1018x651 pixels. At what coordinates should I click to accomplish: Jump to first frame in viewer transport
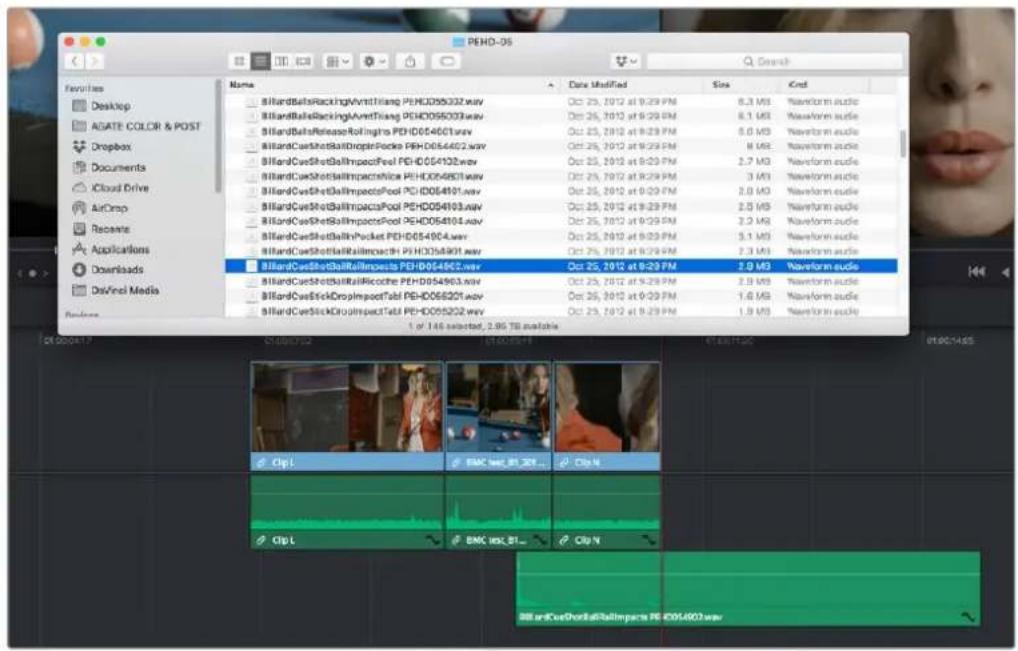pos(976,272)
